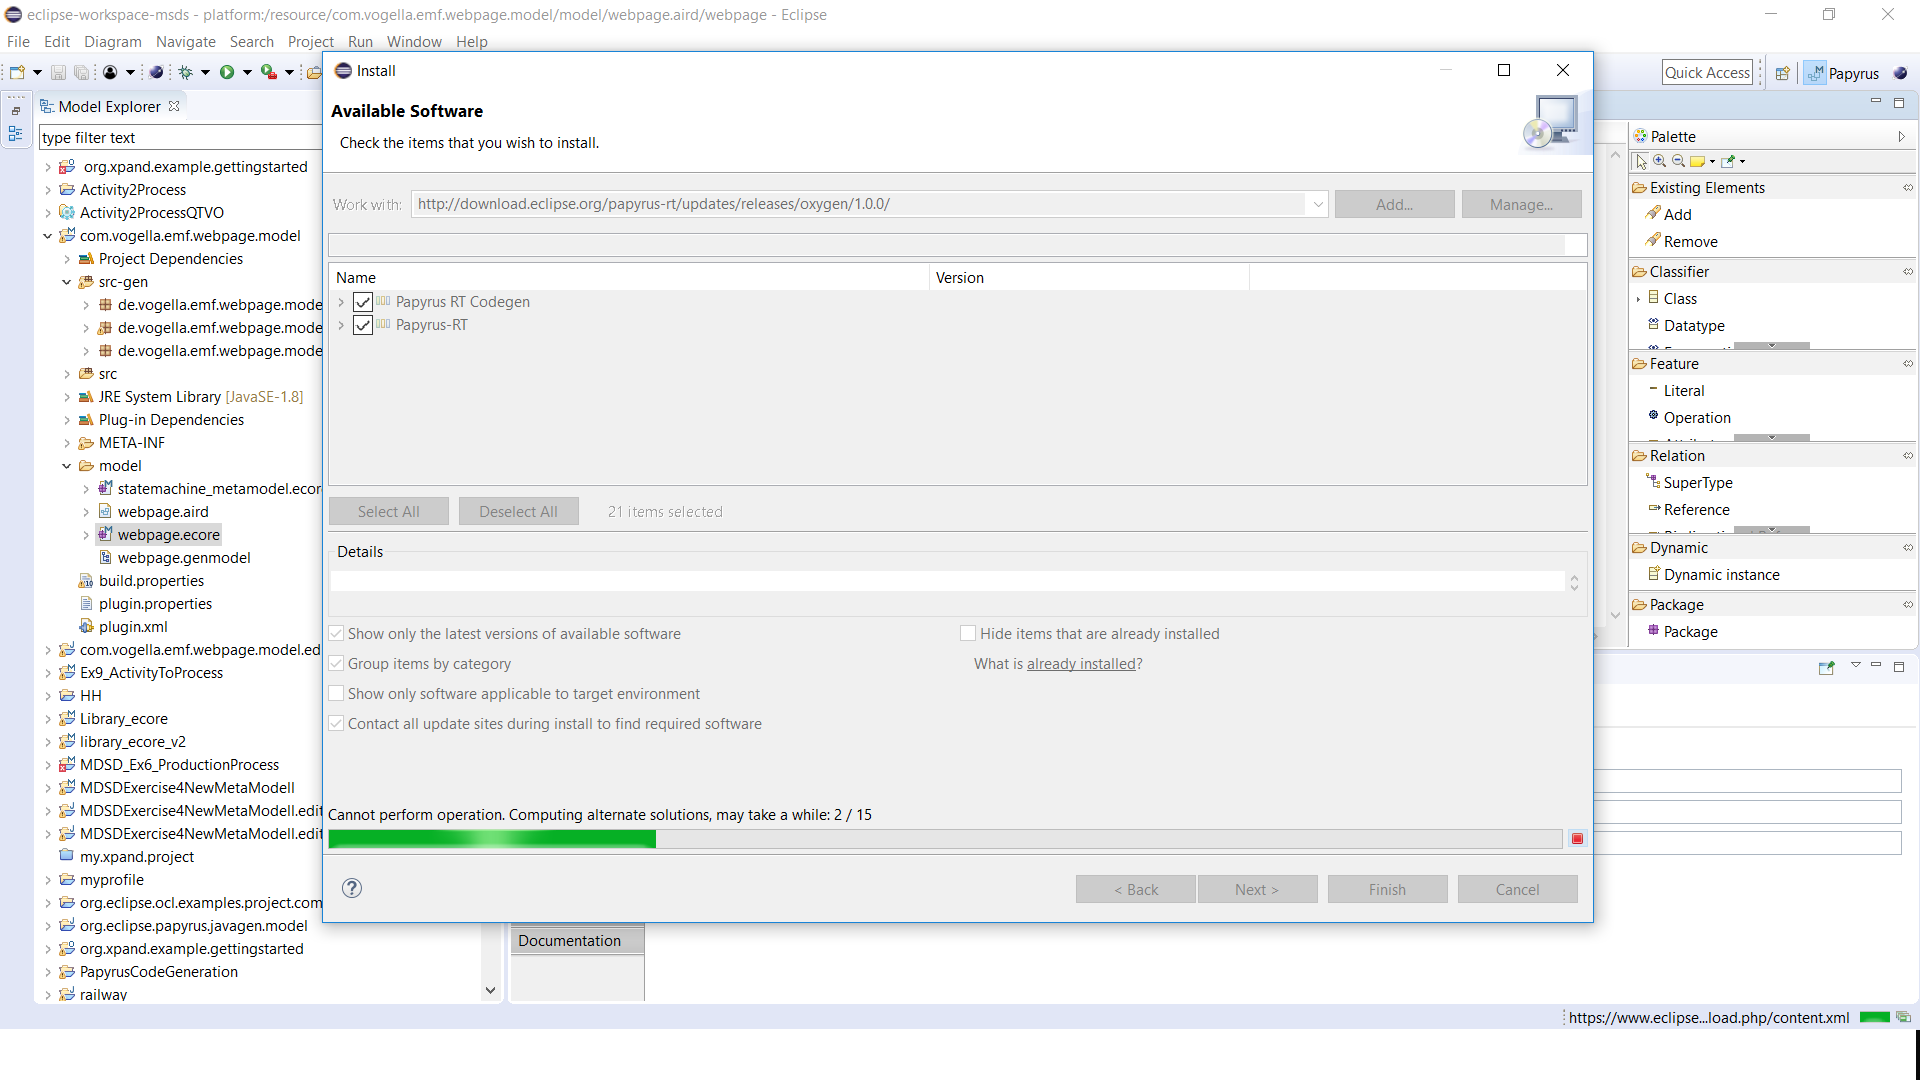Click the green Run icon in toolbar

pos(227,72)
